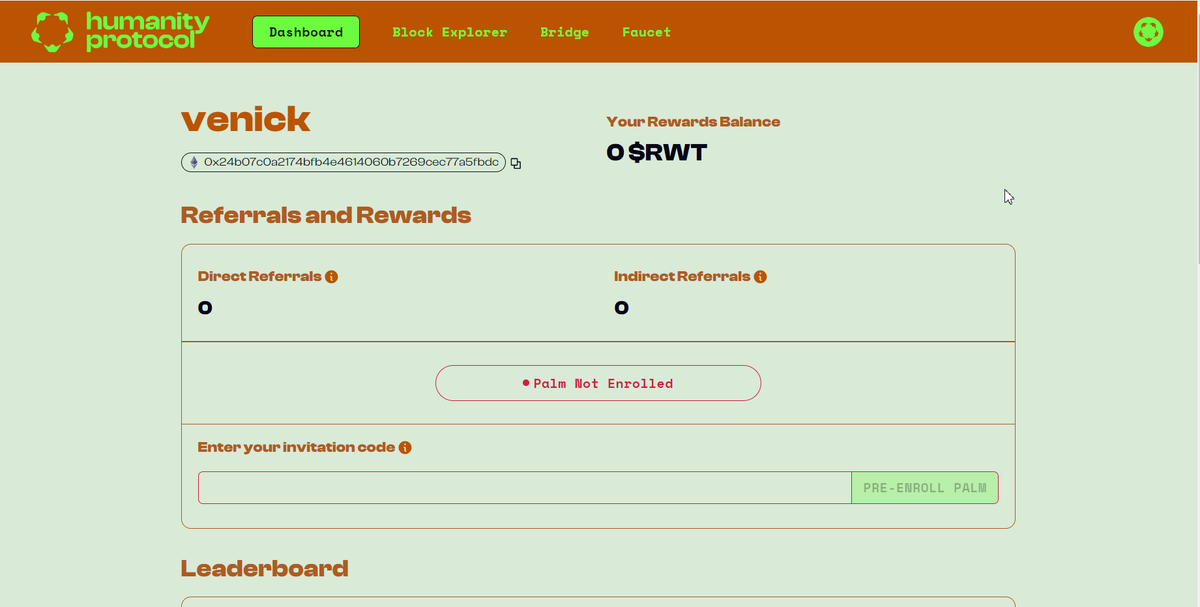
Task: Click the Direct Referrals label
Action: (x=260, y=277)
